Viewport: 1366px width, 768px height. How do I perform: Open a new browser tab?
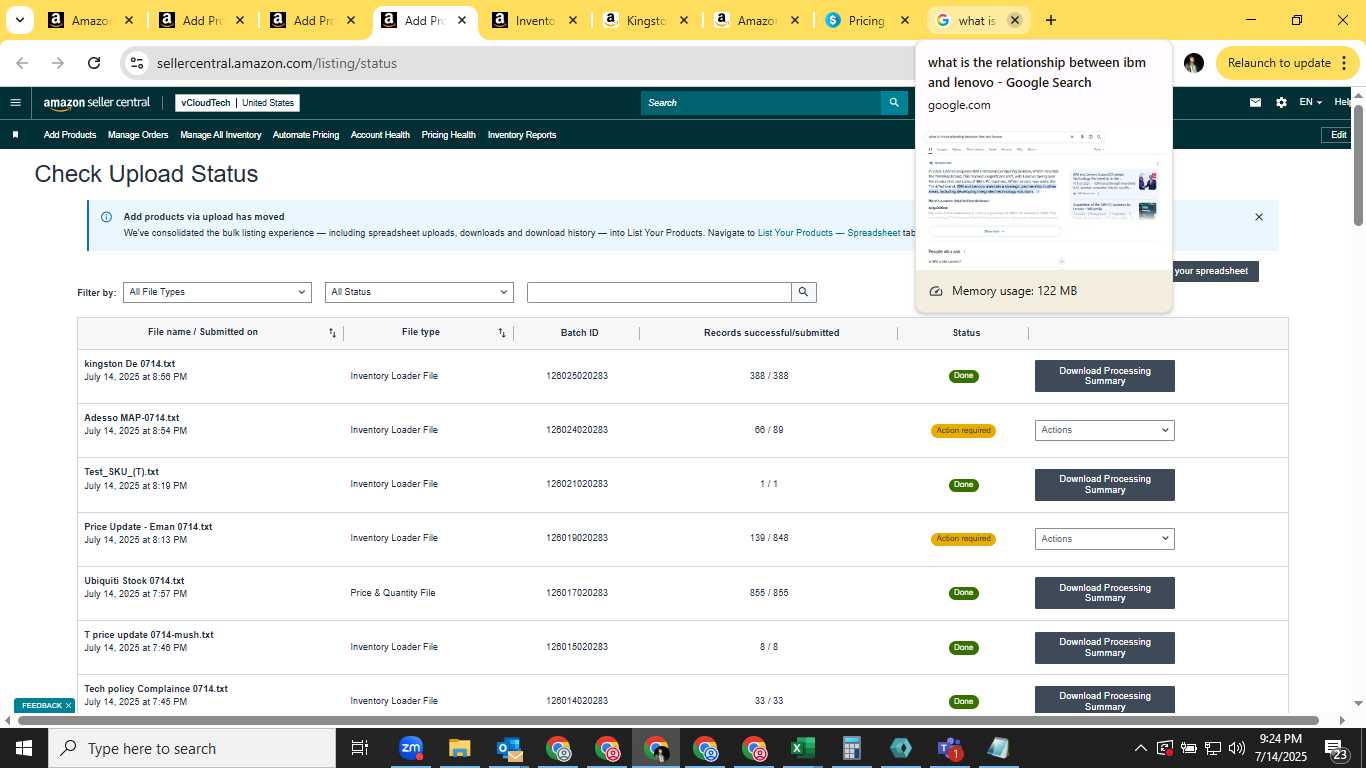pos(1050,20)
